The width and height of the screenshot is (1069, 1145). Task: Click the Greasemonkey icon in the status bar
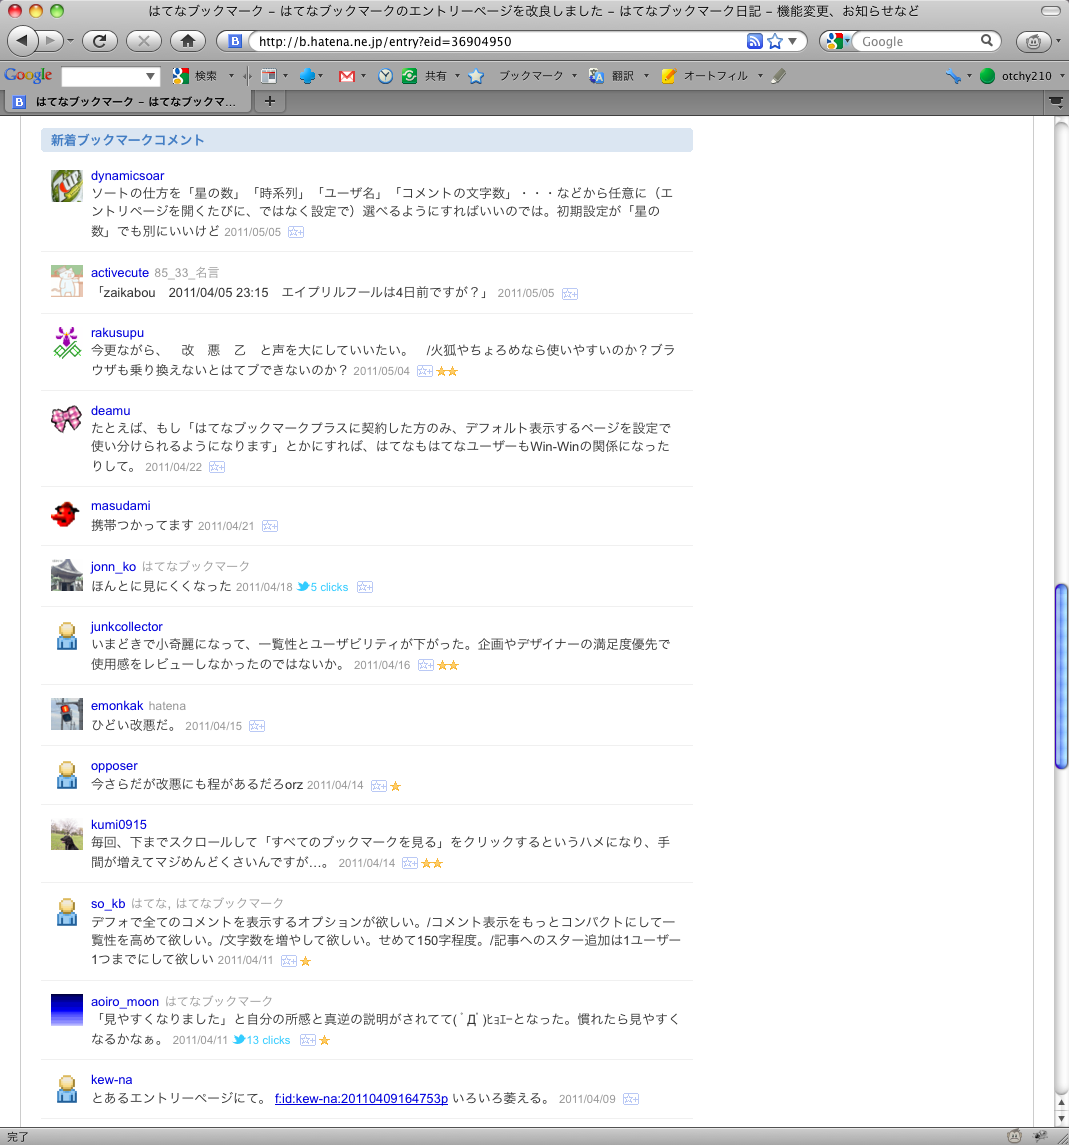click(1014, 1136)
